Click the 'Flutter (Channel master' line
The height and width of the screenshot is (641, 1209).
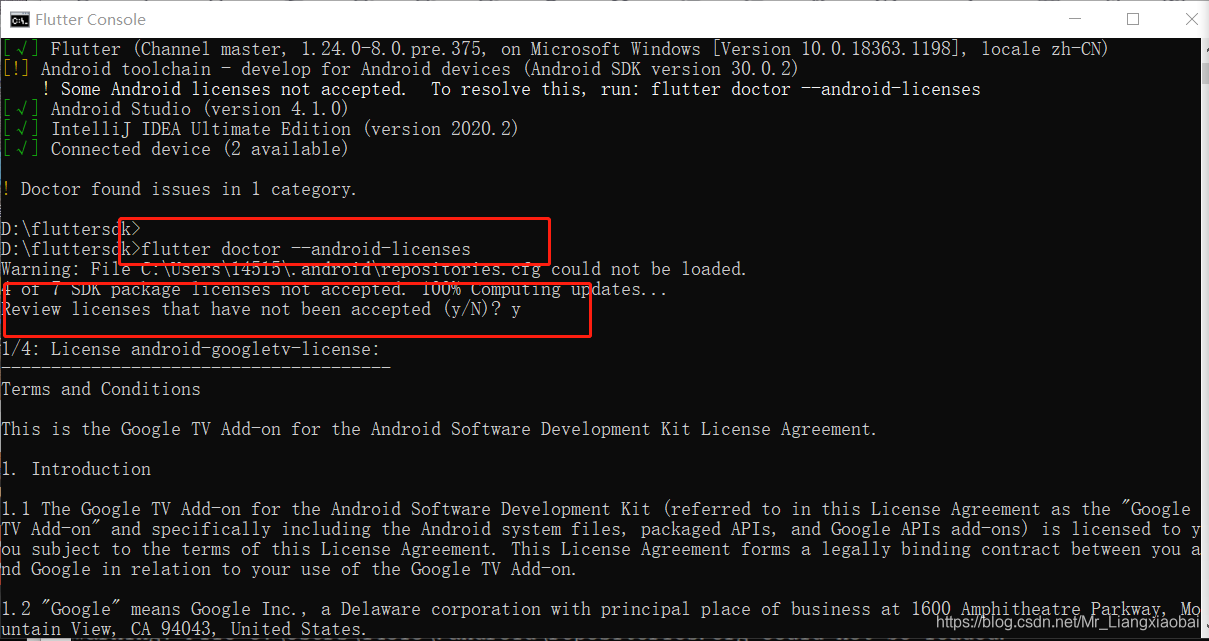click(x=555, y=49)
